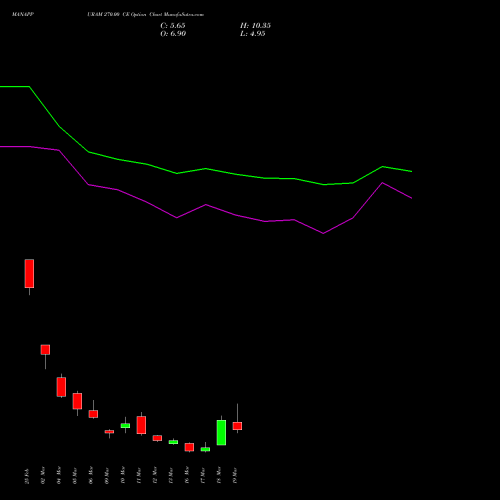Screen dimensions: 500x500
Task: Click the open value O: 6.90
Action: click(173, 34)
